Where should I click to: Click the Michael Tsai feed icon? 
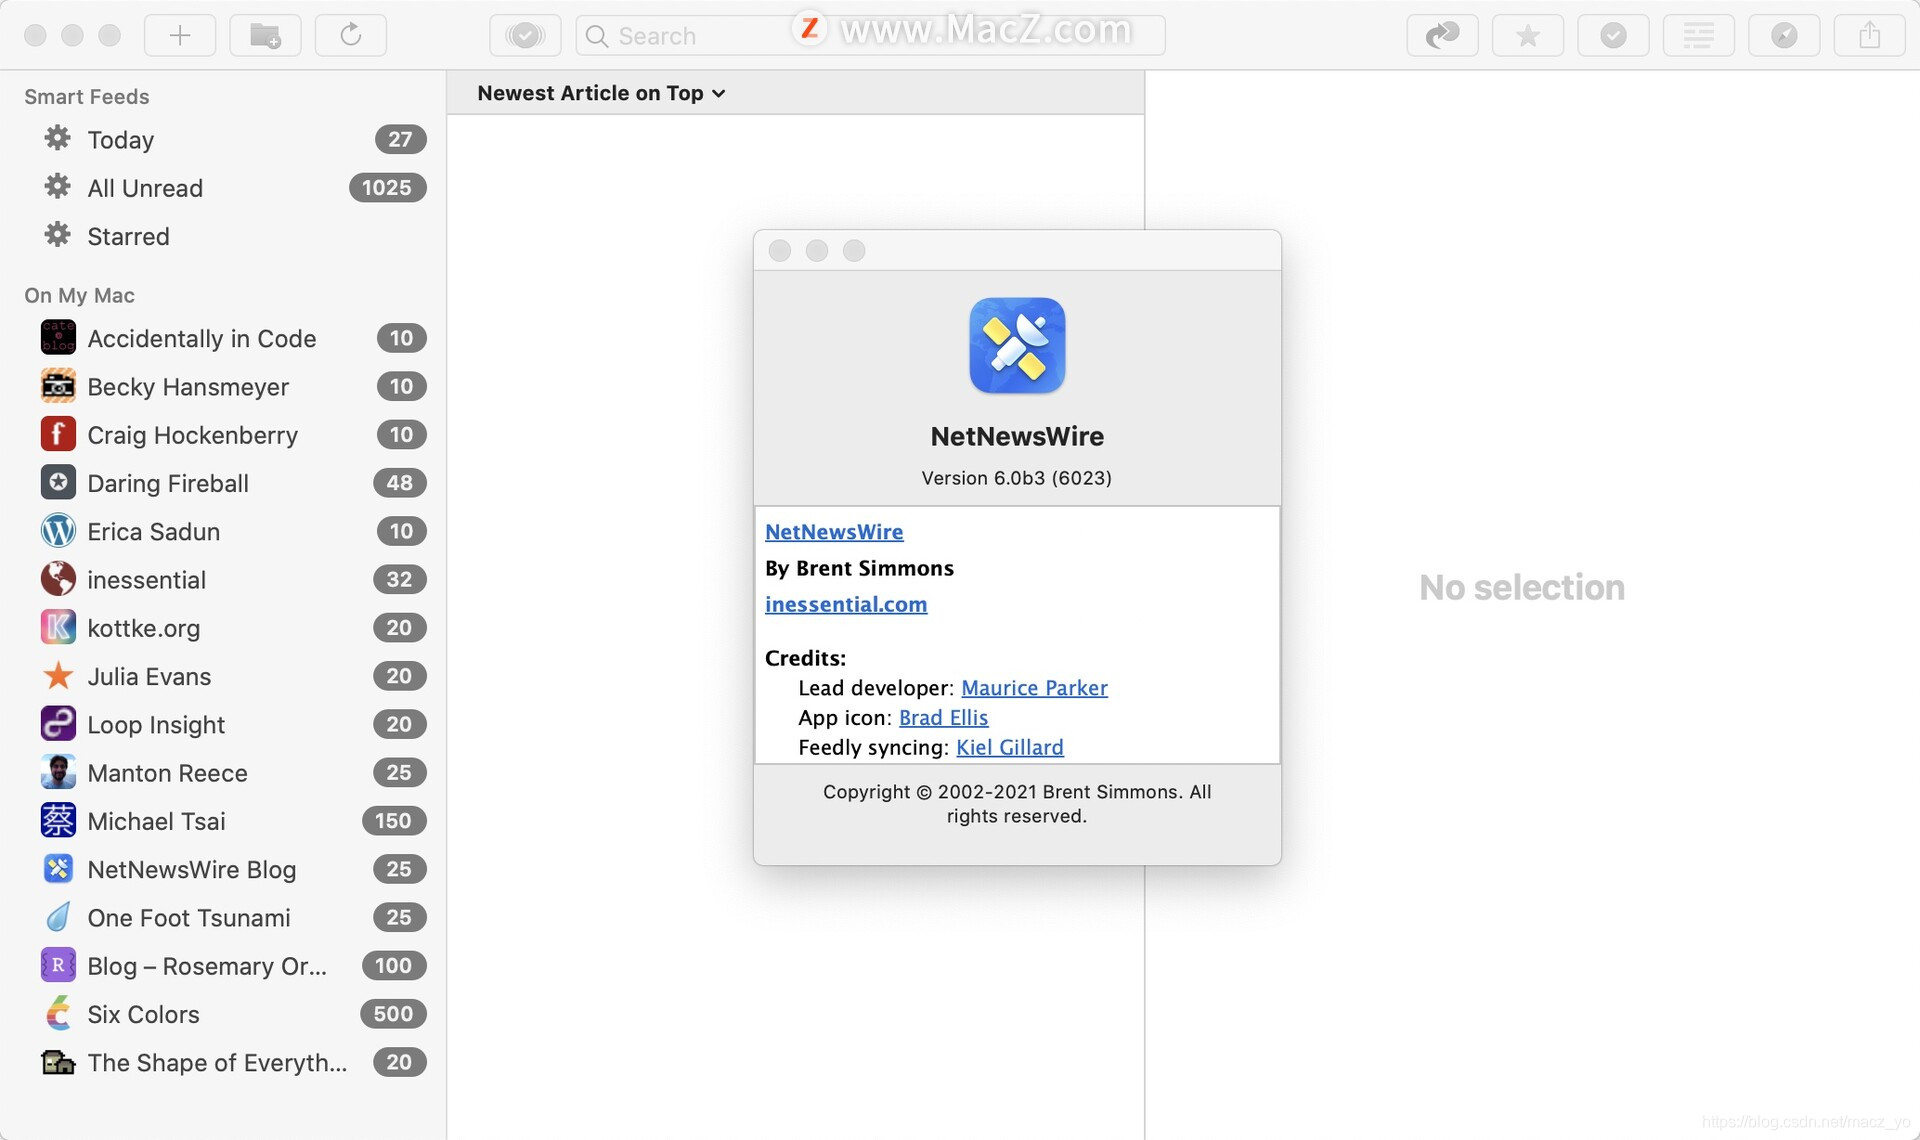point(58,821)
